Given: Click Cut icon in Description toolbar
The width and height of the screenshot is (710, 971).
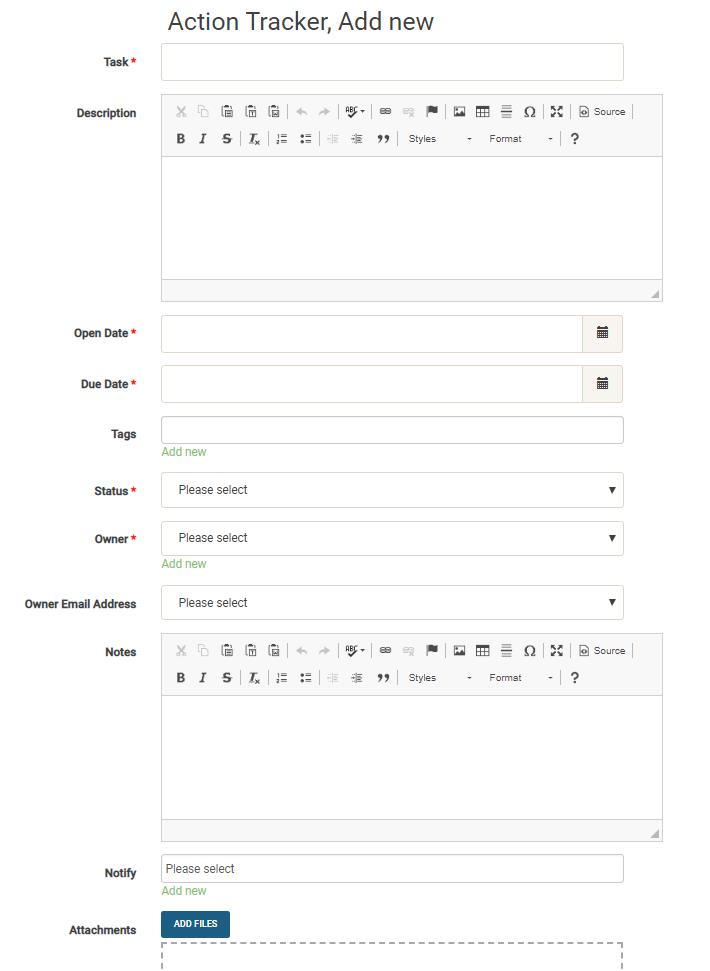Looking at the screenshot, I should click(181, 111).
